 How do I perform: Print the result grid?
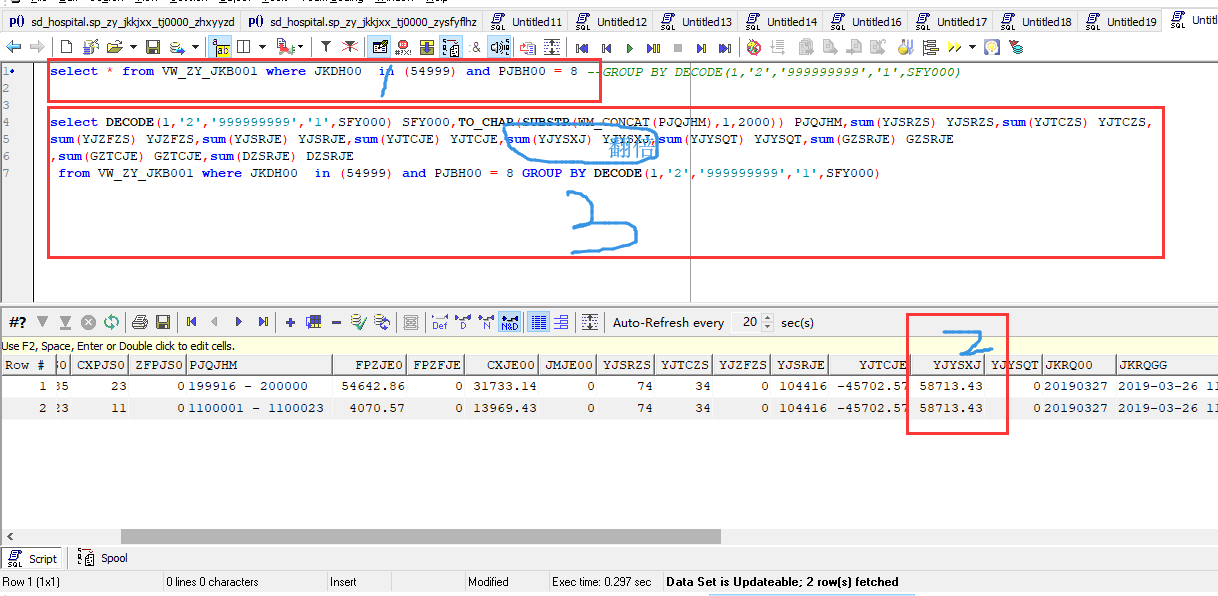[140, 322]
